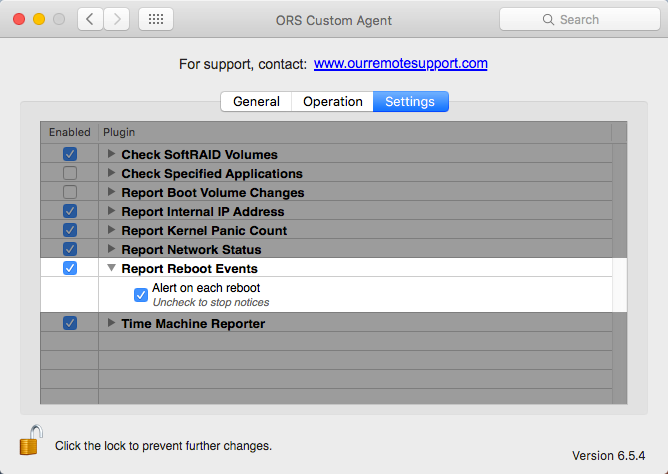Enable Report Boot Volume Changes checkbox
Screen dimensions: 668x474
70,192
